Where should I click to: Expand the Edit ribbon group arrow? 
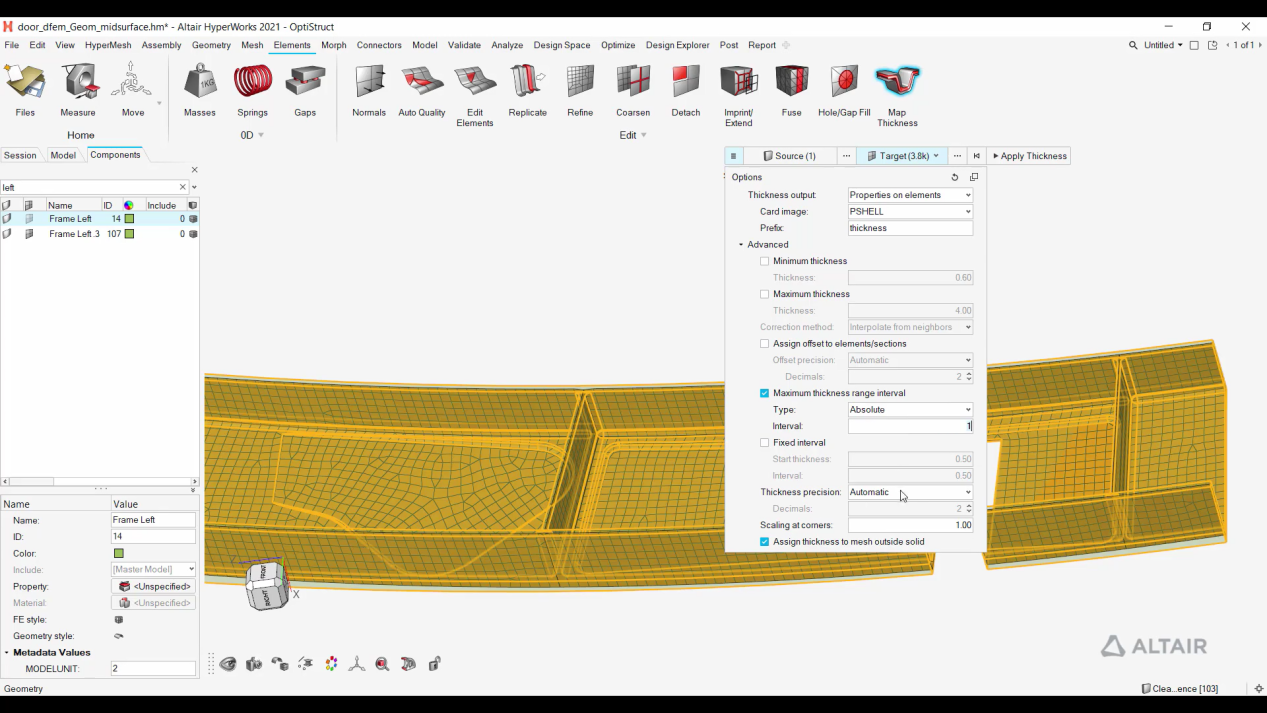click(643, 135)
